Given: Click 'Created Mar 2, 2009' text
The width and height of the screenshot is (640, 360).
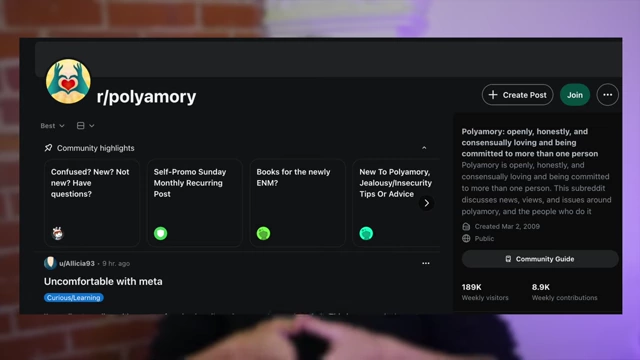Looking at the screenshot, I should click(x=507, y=226).
